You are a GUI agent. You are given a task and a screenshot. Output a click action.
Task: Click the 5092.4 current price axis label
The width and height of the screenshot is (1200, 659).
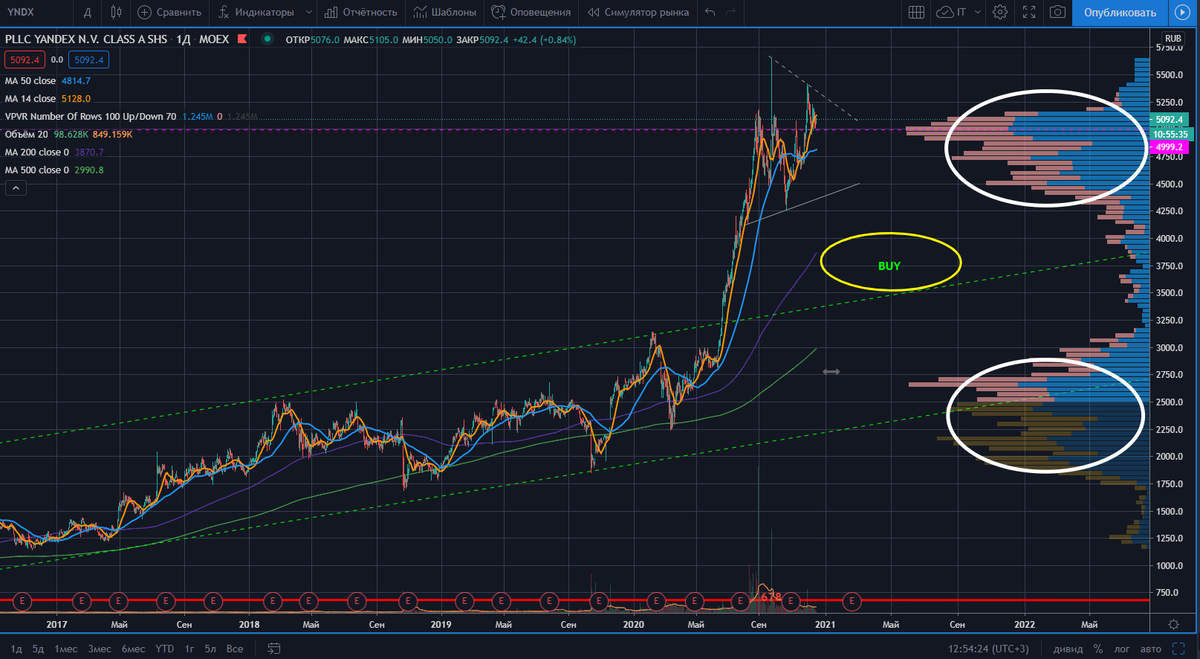1169,120
